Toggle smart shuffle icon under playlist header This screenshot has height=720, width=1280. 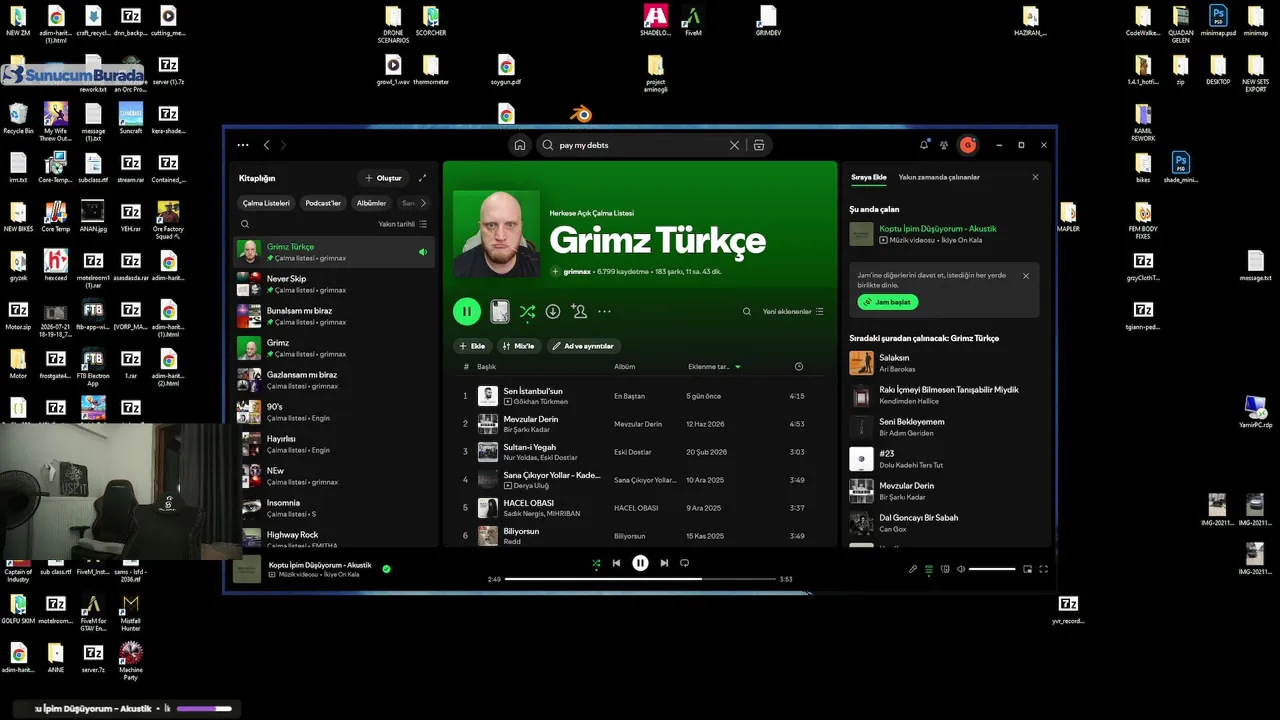[x=527, y=311]
